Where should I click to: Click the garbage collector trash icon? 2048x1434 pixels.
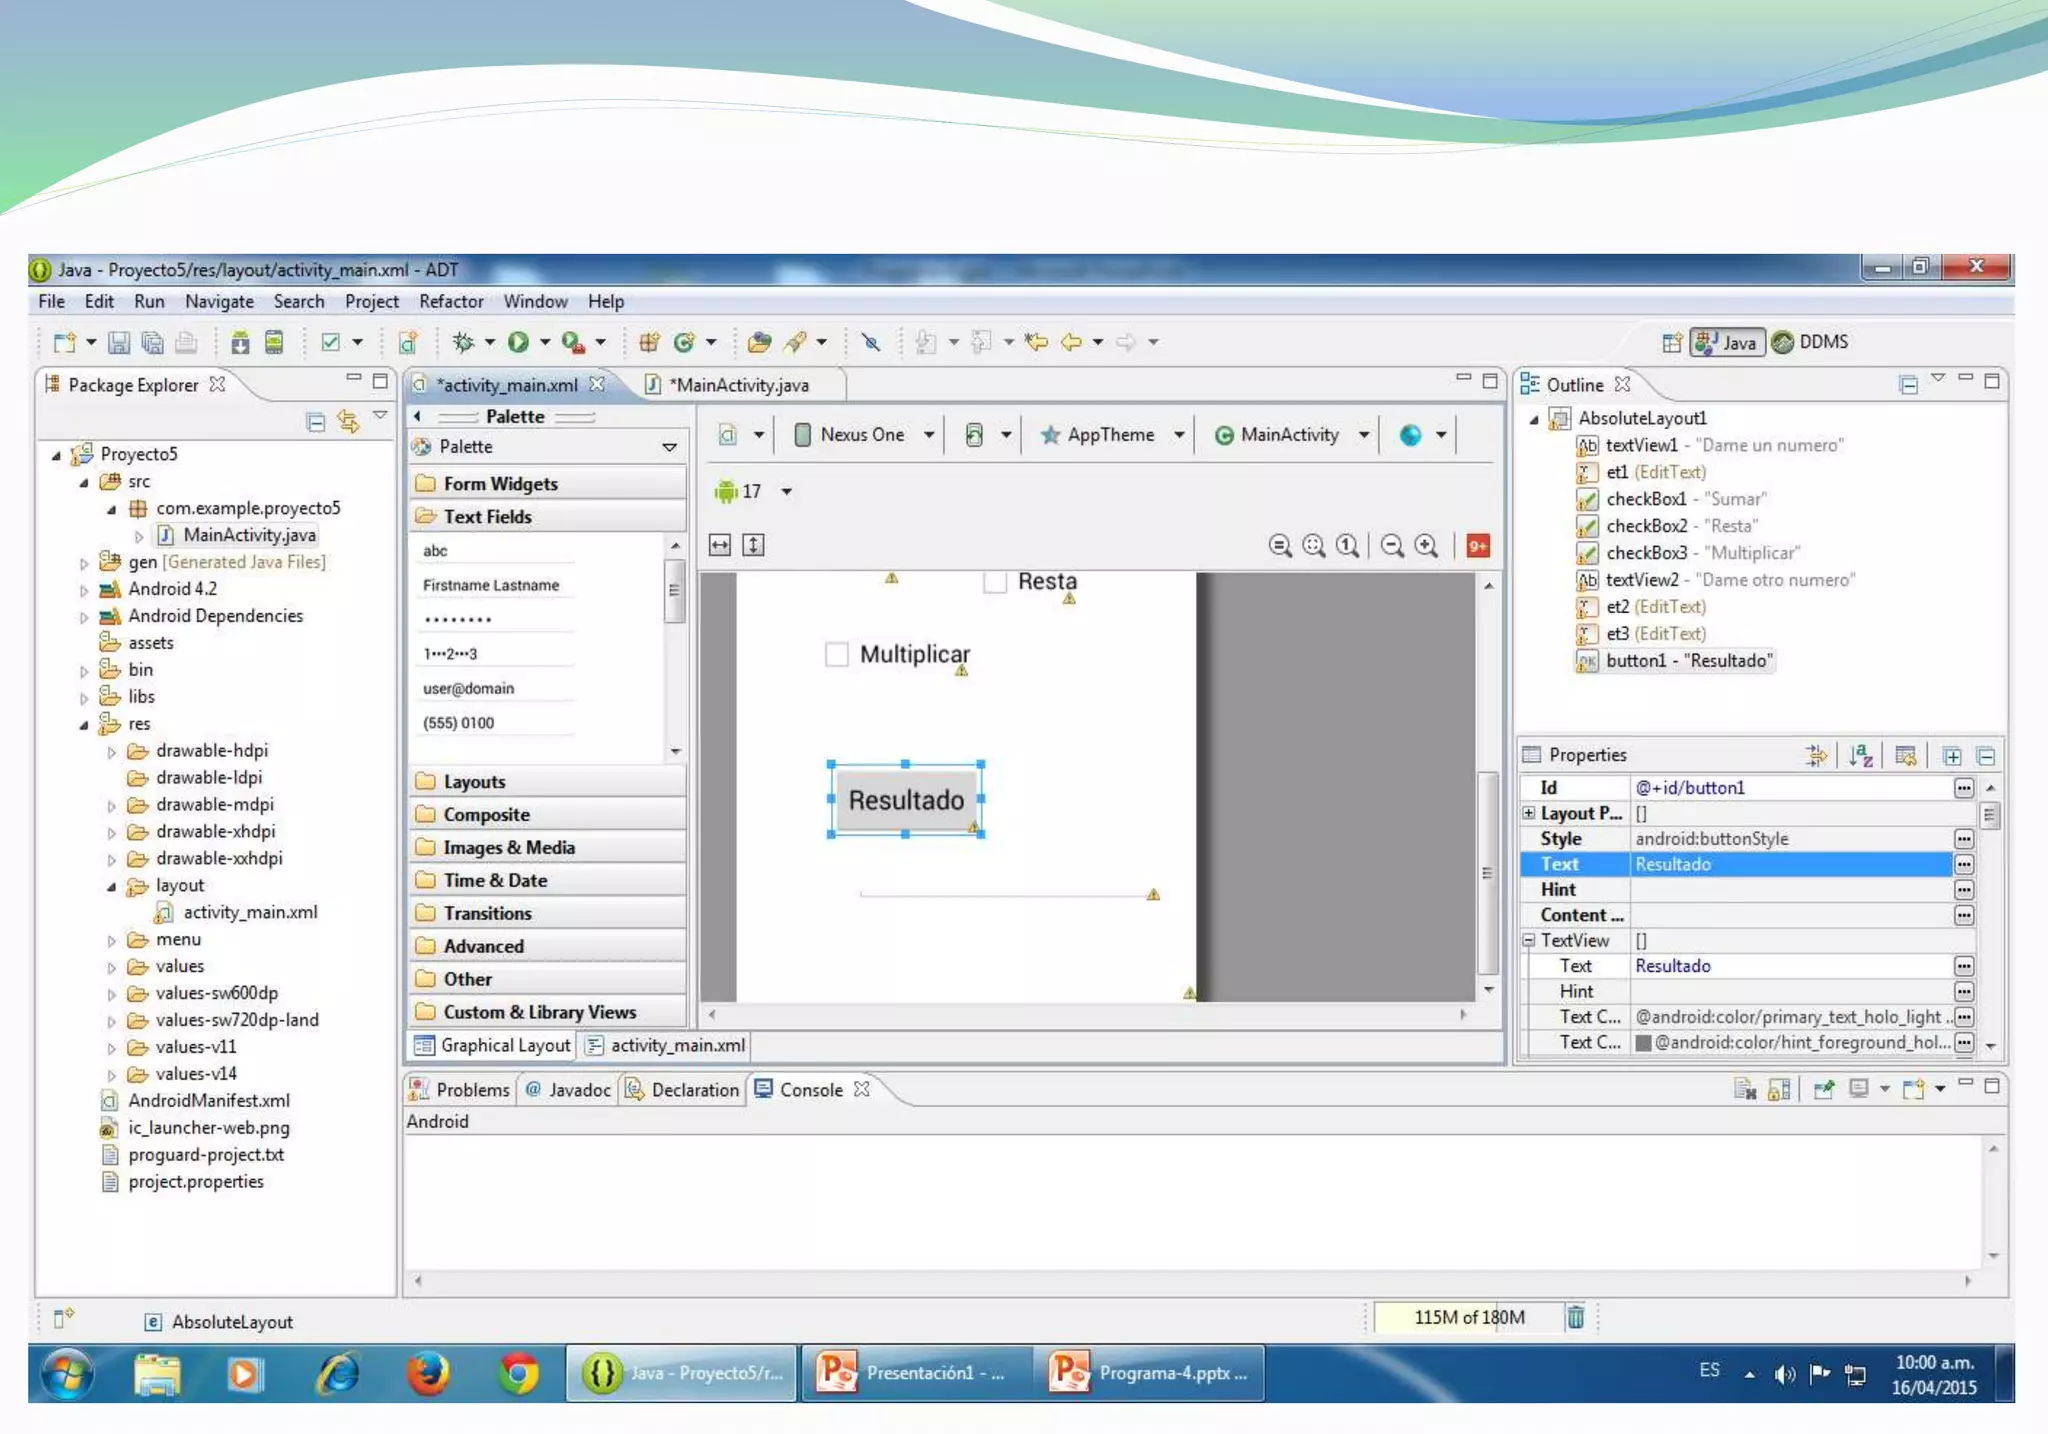(1575, 1317)
